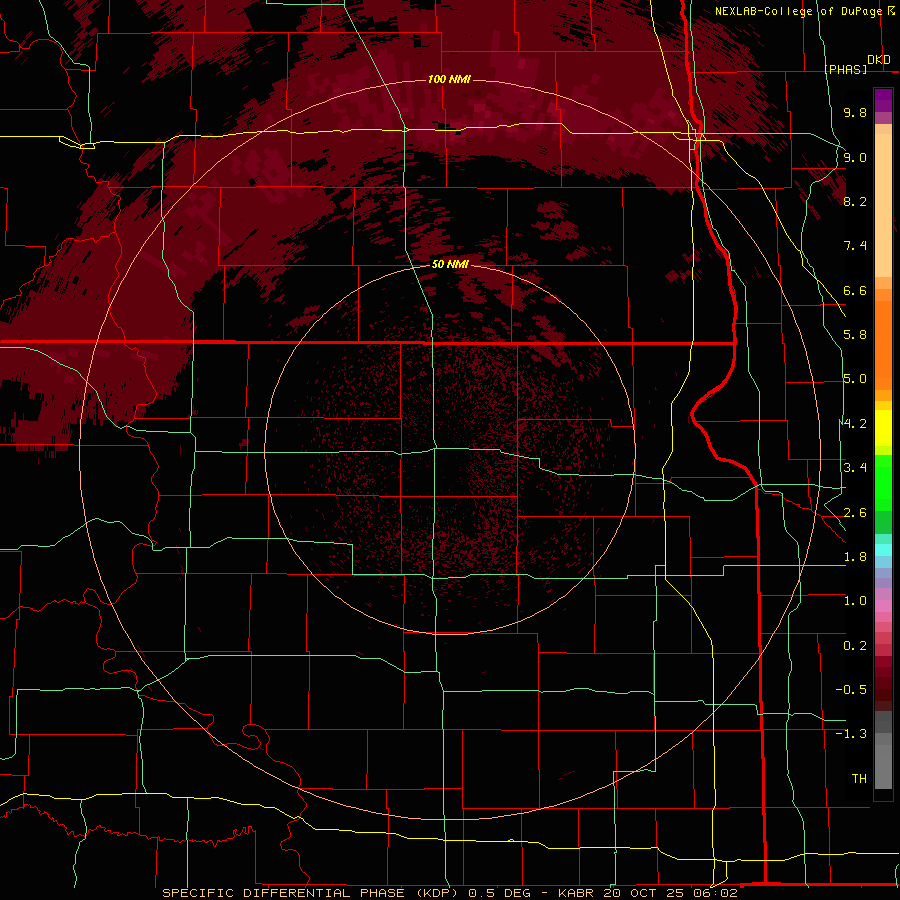Select the yellow band of the color scale
900x900 pixels.
click(883, 428)
